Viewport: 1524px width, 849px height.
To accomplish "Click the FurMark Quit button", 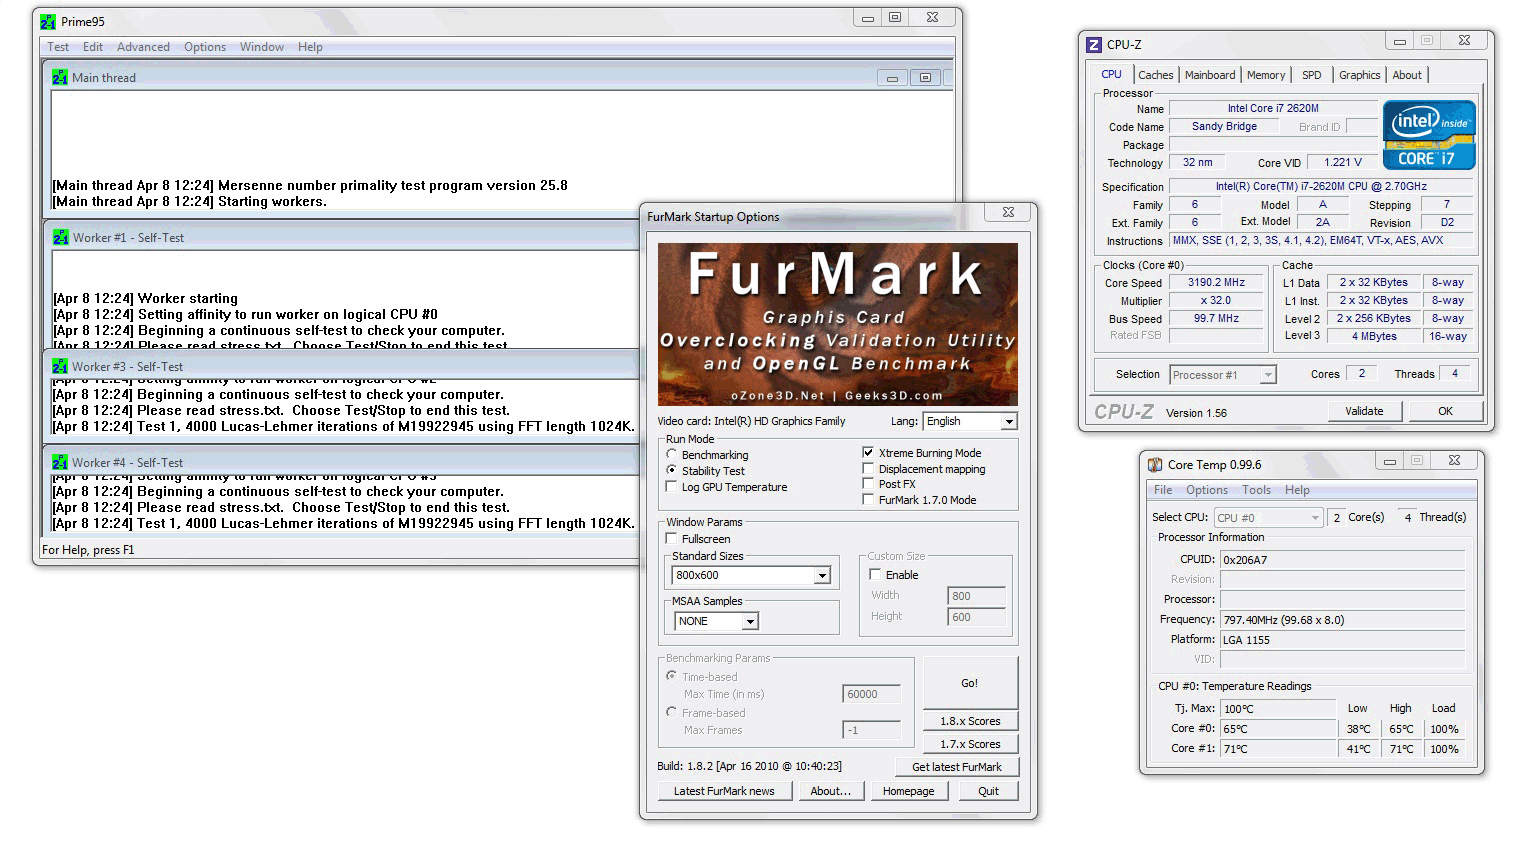I will [x=988, y=791].
